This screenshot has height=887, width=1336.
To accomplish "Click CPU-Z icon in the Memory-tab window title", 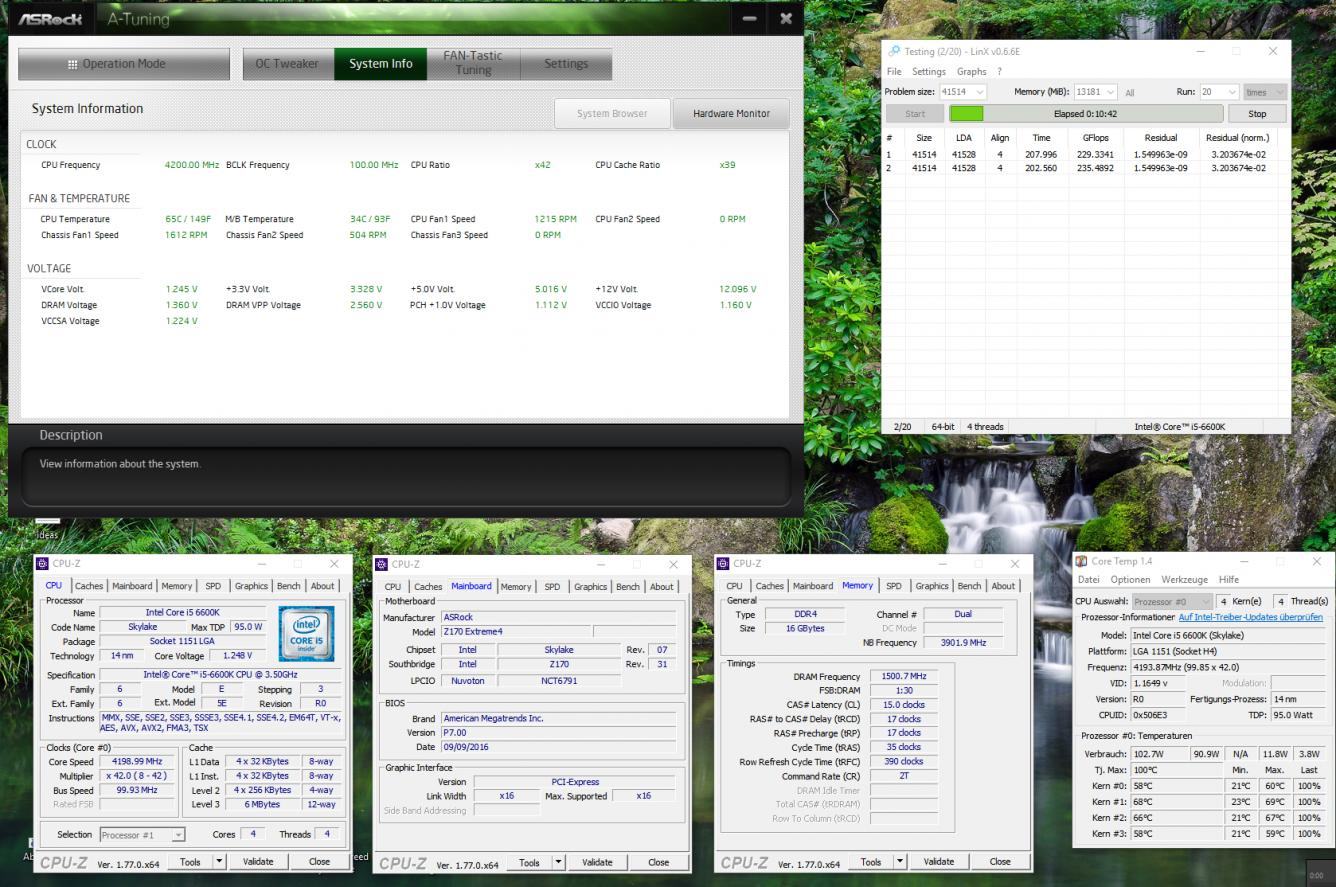I will 724,564.
